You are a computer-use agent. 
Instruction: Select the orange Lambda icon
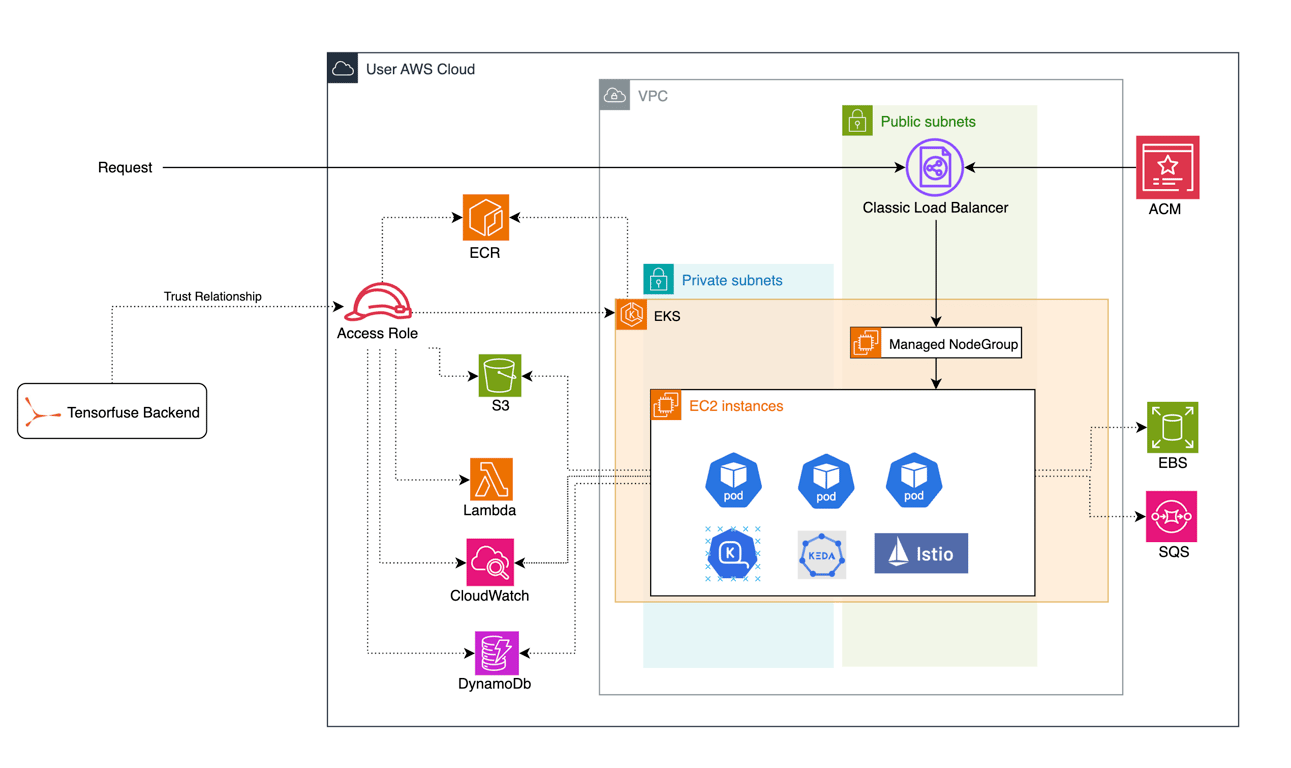click(x=491, y=479)
